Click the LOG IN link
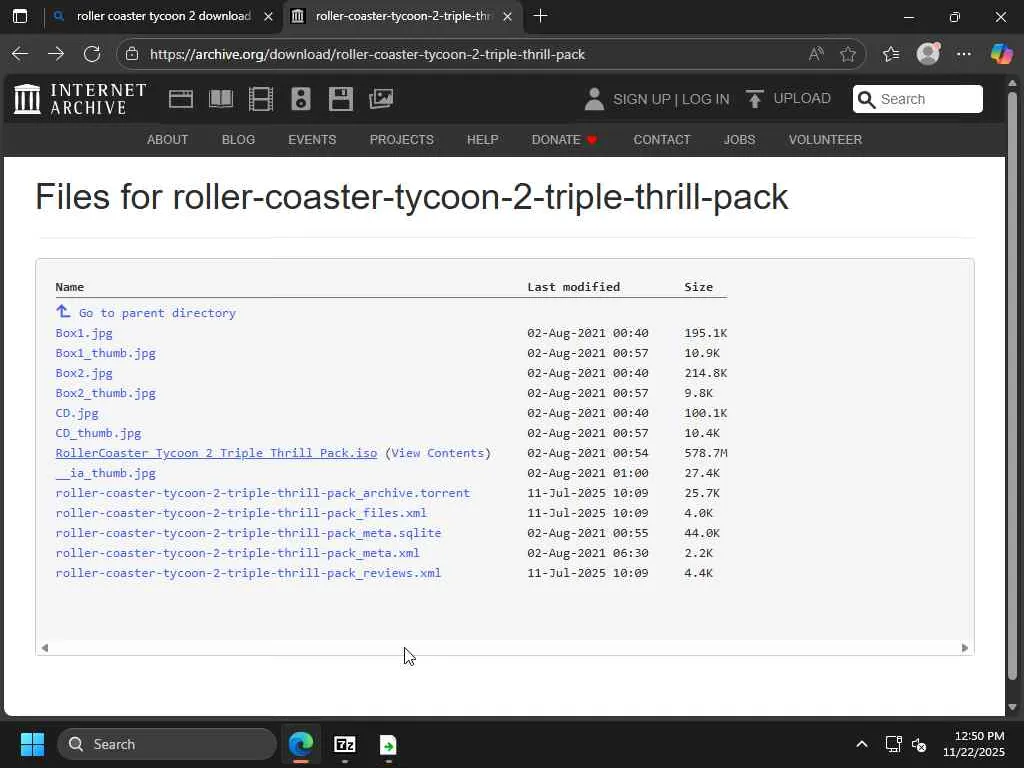Image resolution: width=1024 pixels, height=768 pixels. click(705, 99)
